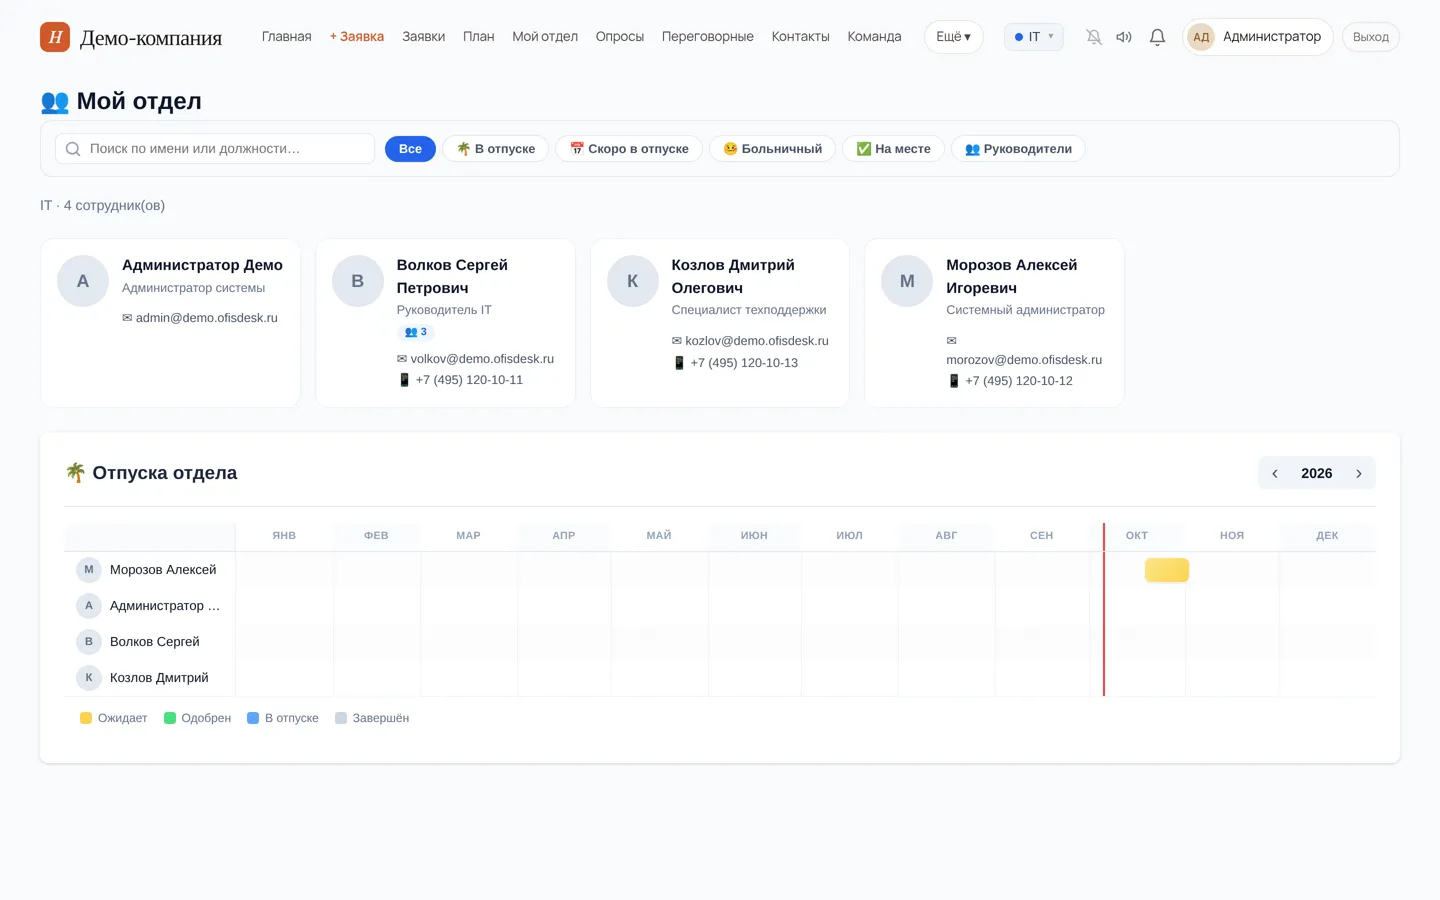The width and height of the screenshot is (1440, 900).
Task: Open the notifications bell
Action: [x=1157, y=37]
